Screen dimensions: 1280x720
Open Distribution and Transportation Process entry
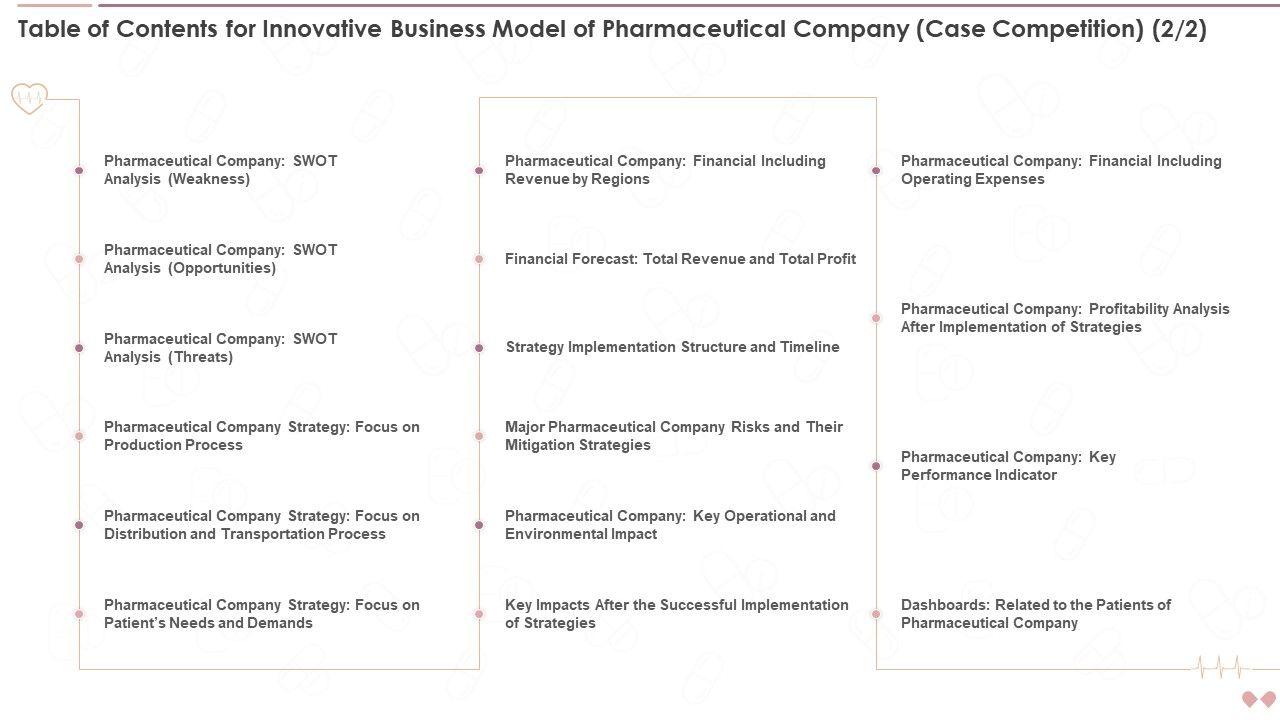tap(261, 525)
